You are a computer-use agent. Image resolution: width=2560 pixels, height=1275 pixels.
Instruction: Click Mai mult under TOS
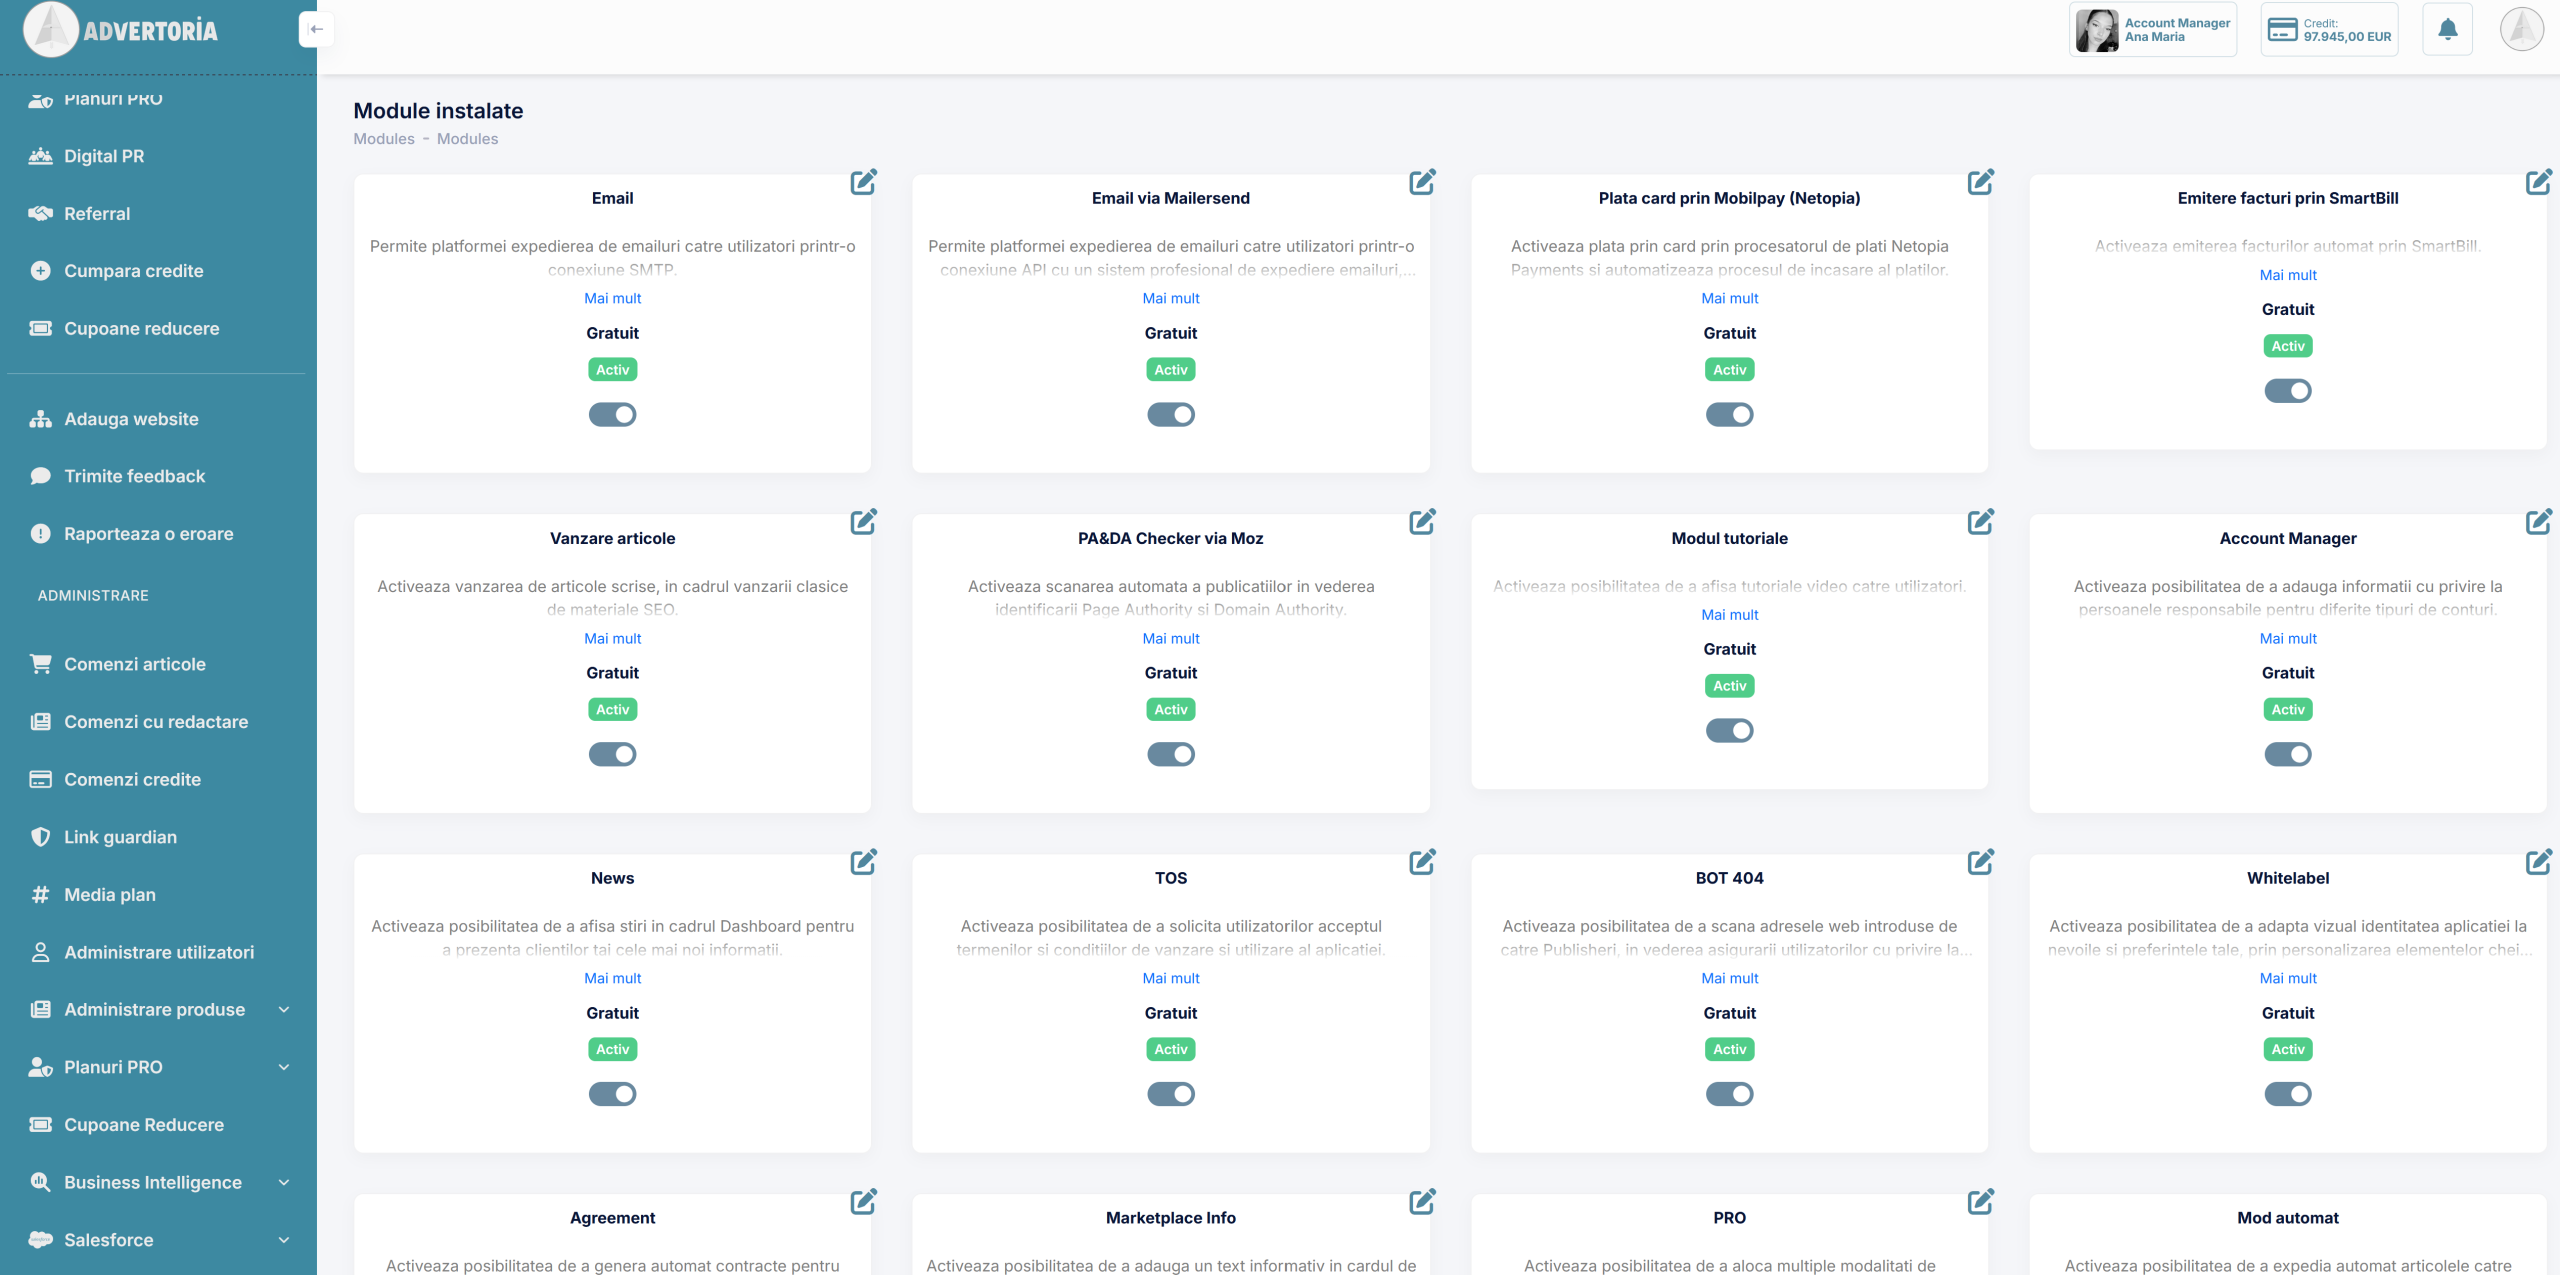(1170, 978)
